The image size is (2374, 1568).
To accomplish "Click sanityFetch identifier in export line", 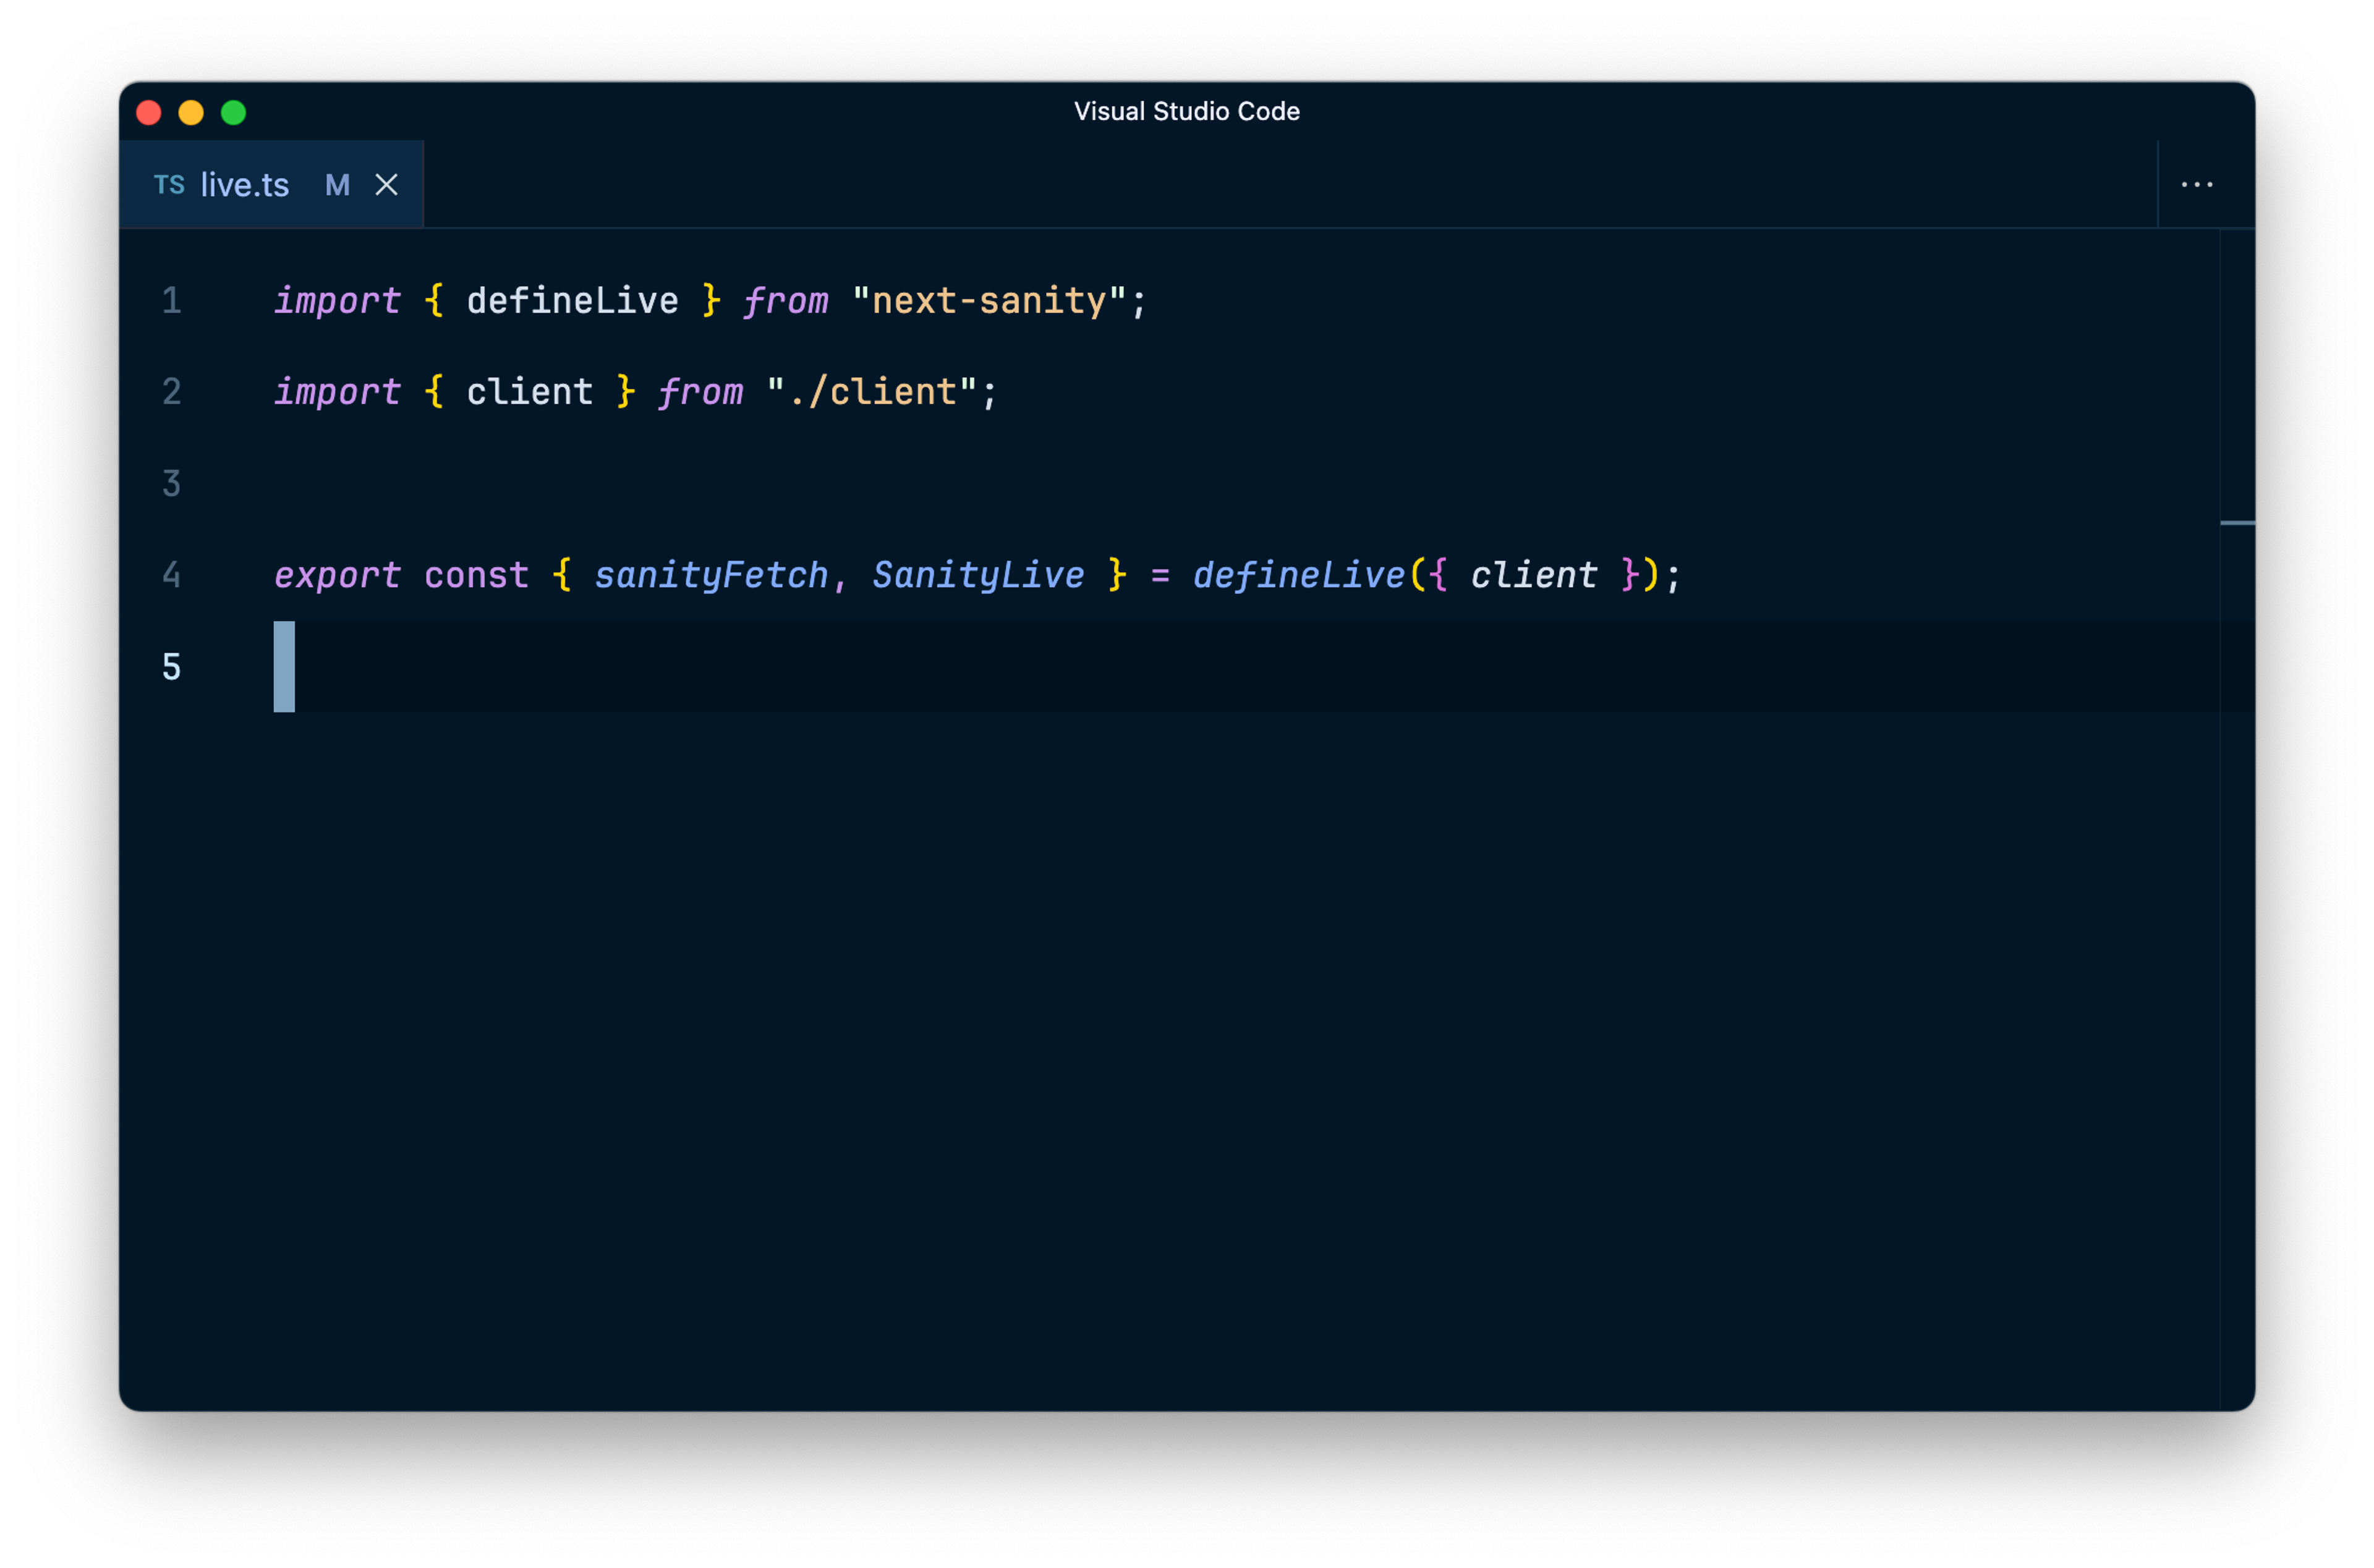I will [x=711, y=575].
